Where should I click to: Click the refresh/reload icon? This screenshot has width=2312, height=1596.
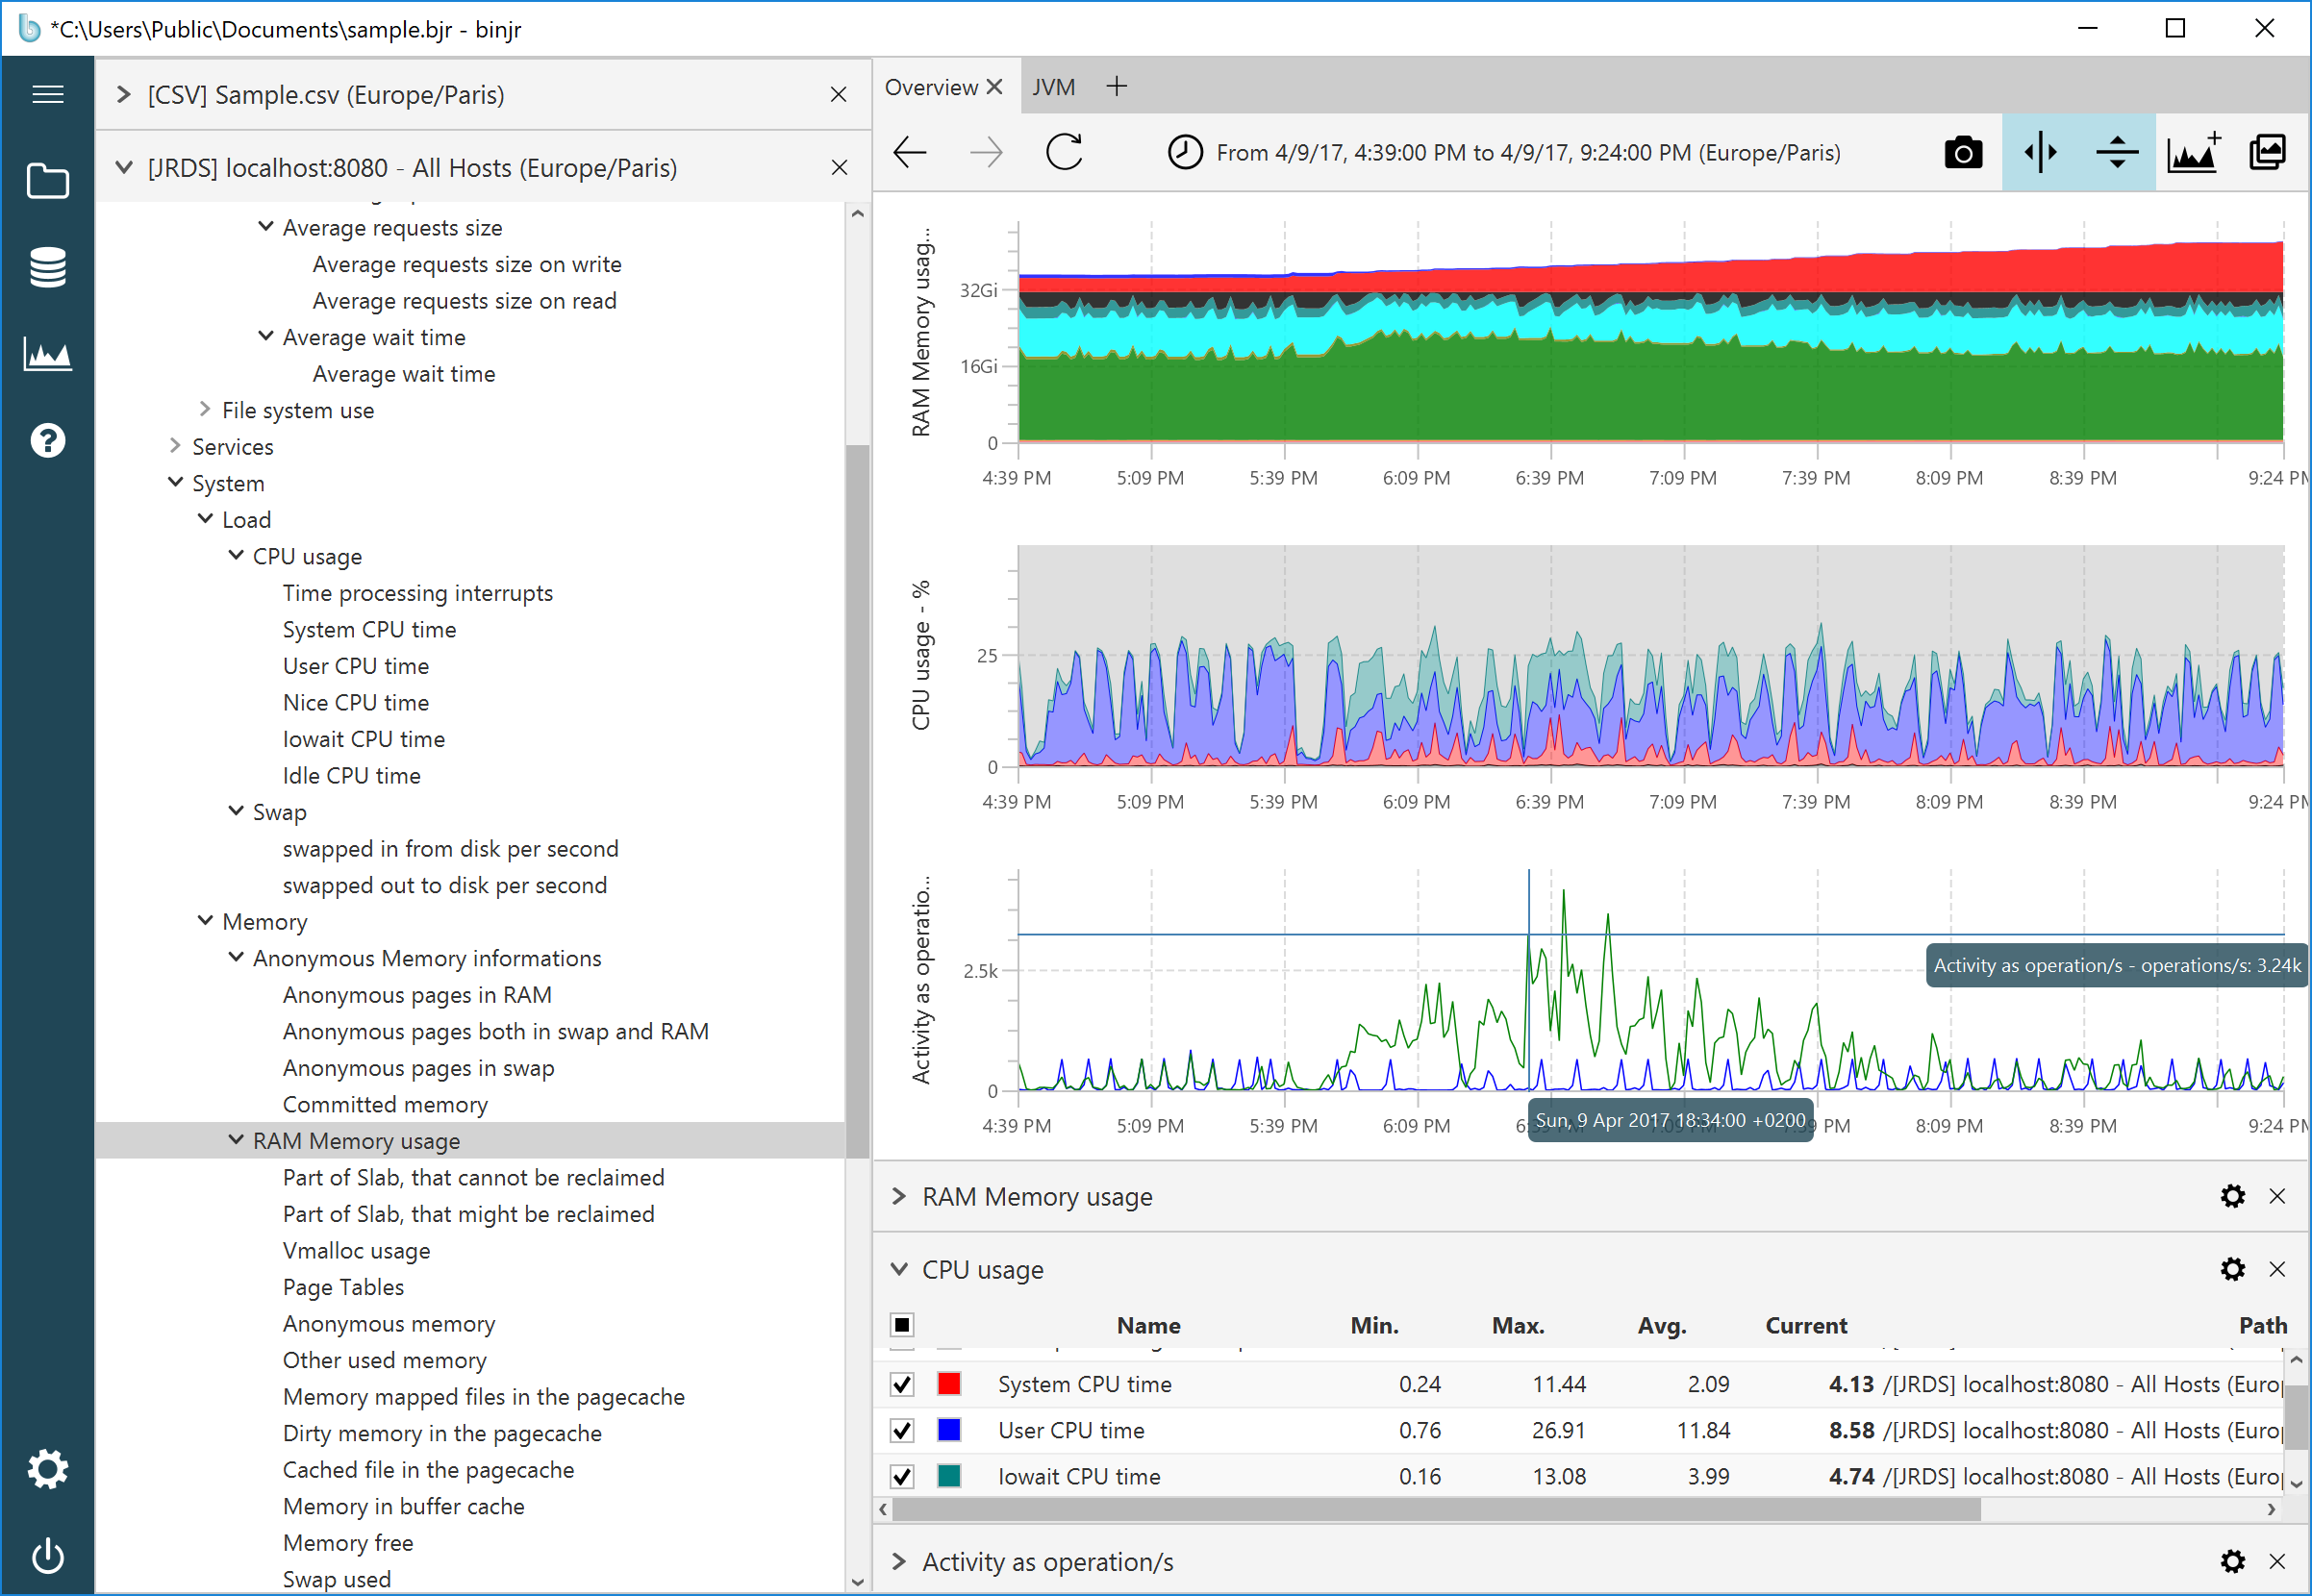(x=1065, y=155)
